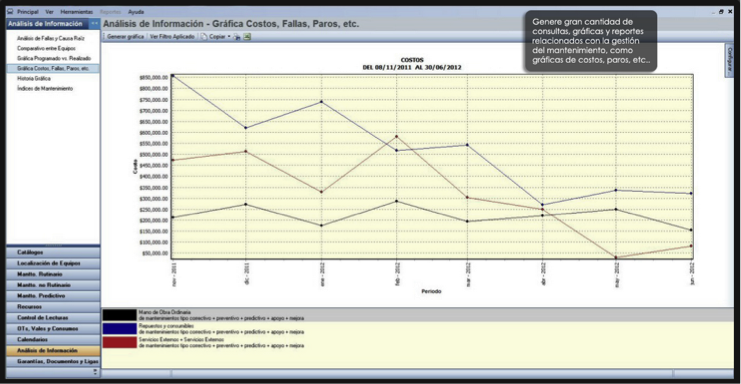
Task: Click the Excel export icon
Action: [247, 36]
